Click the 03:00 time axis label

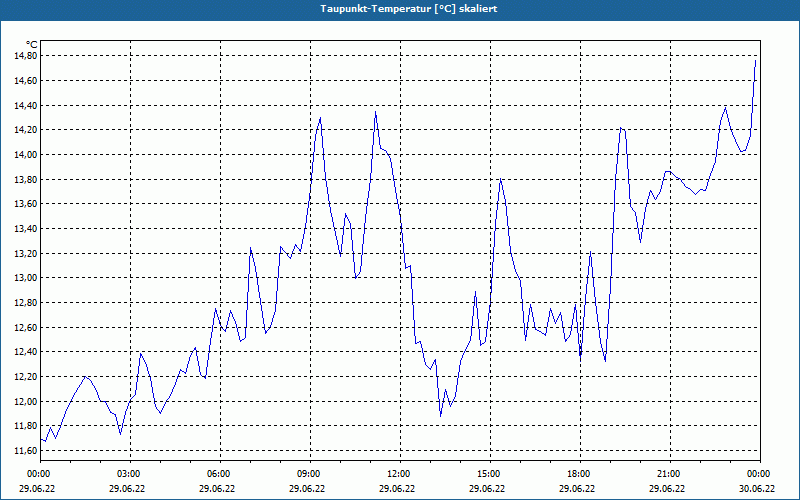coord(131,474)
